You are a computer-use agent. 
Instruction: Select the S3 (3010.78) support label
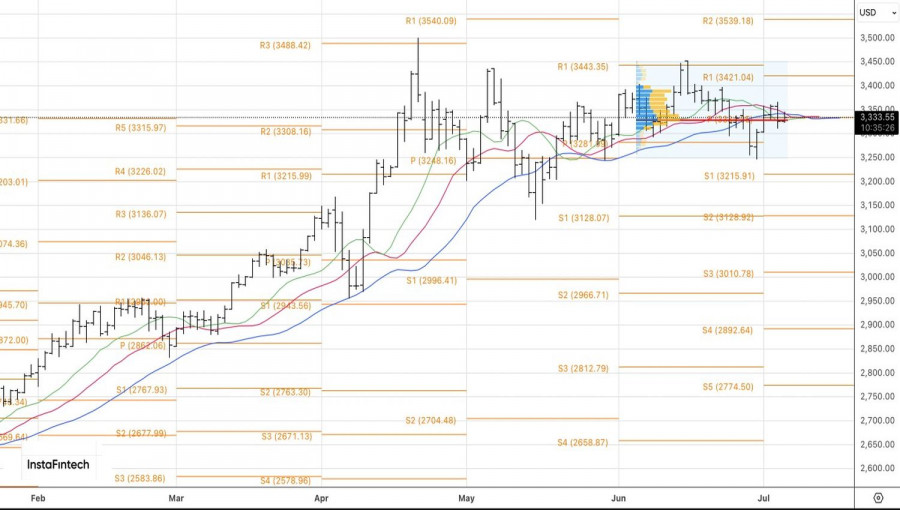[x=728, y=274]
